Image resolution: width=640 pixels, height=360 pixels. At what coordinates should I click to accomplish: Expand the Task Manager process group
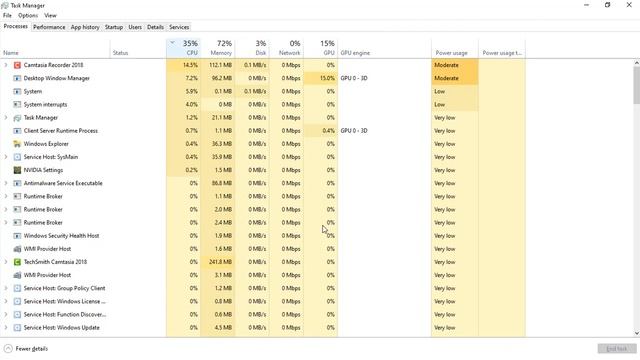coord(6,118)
